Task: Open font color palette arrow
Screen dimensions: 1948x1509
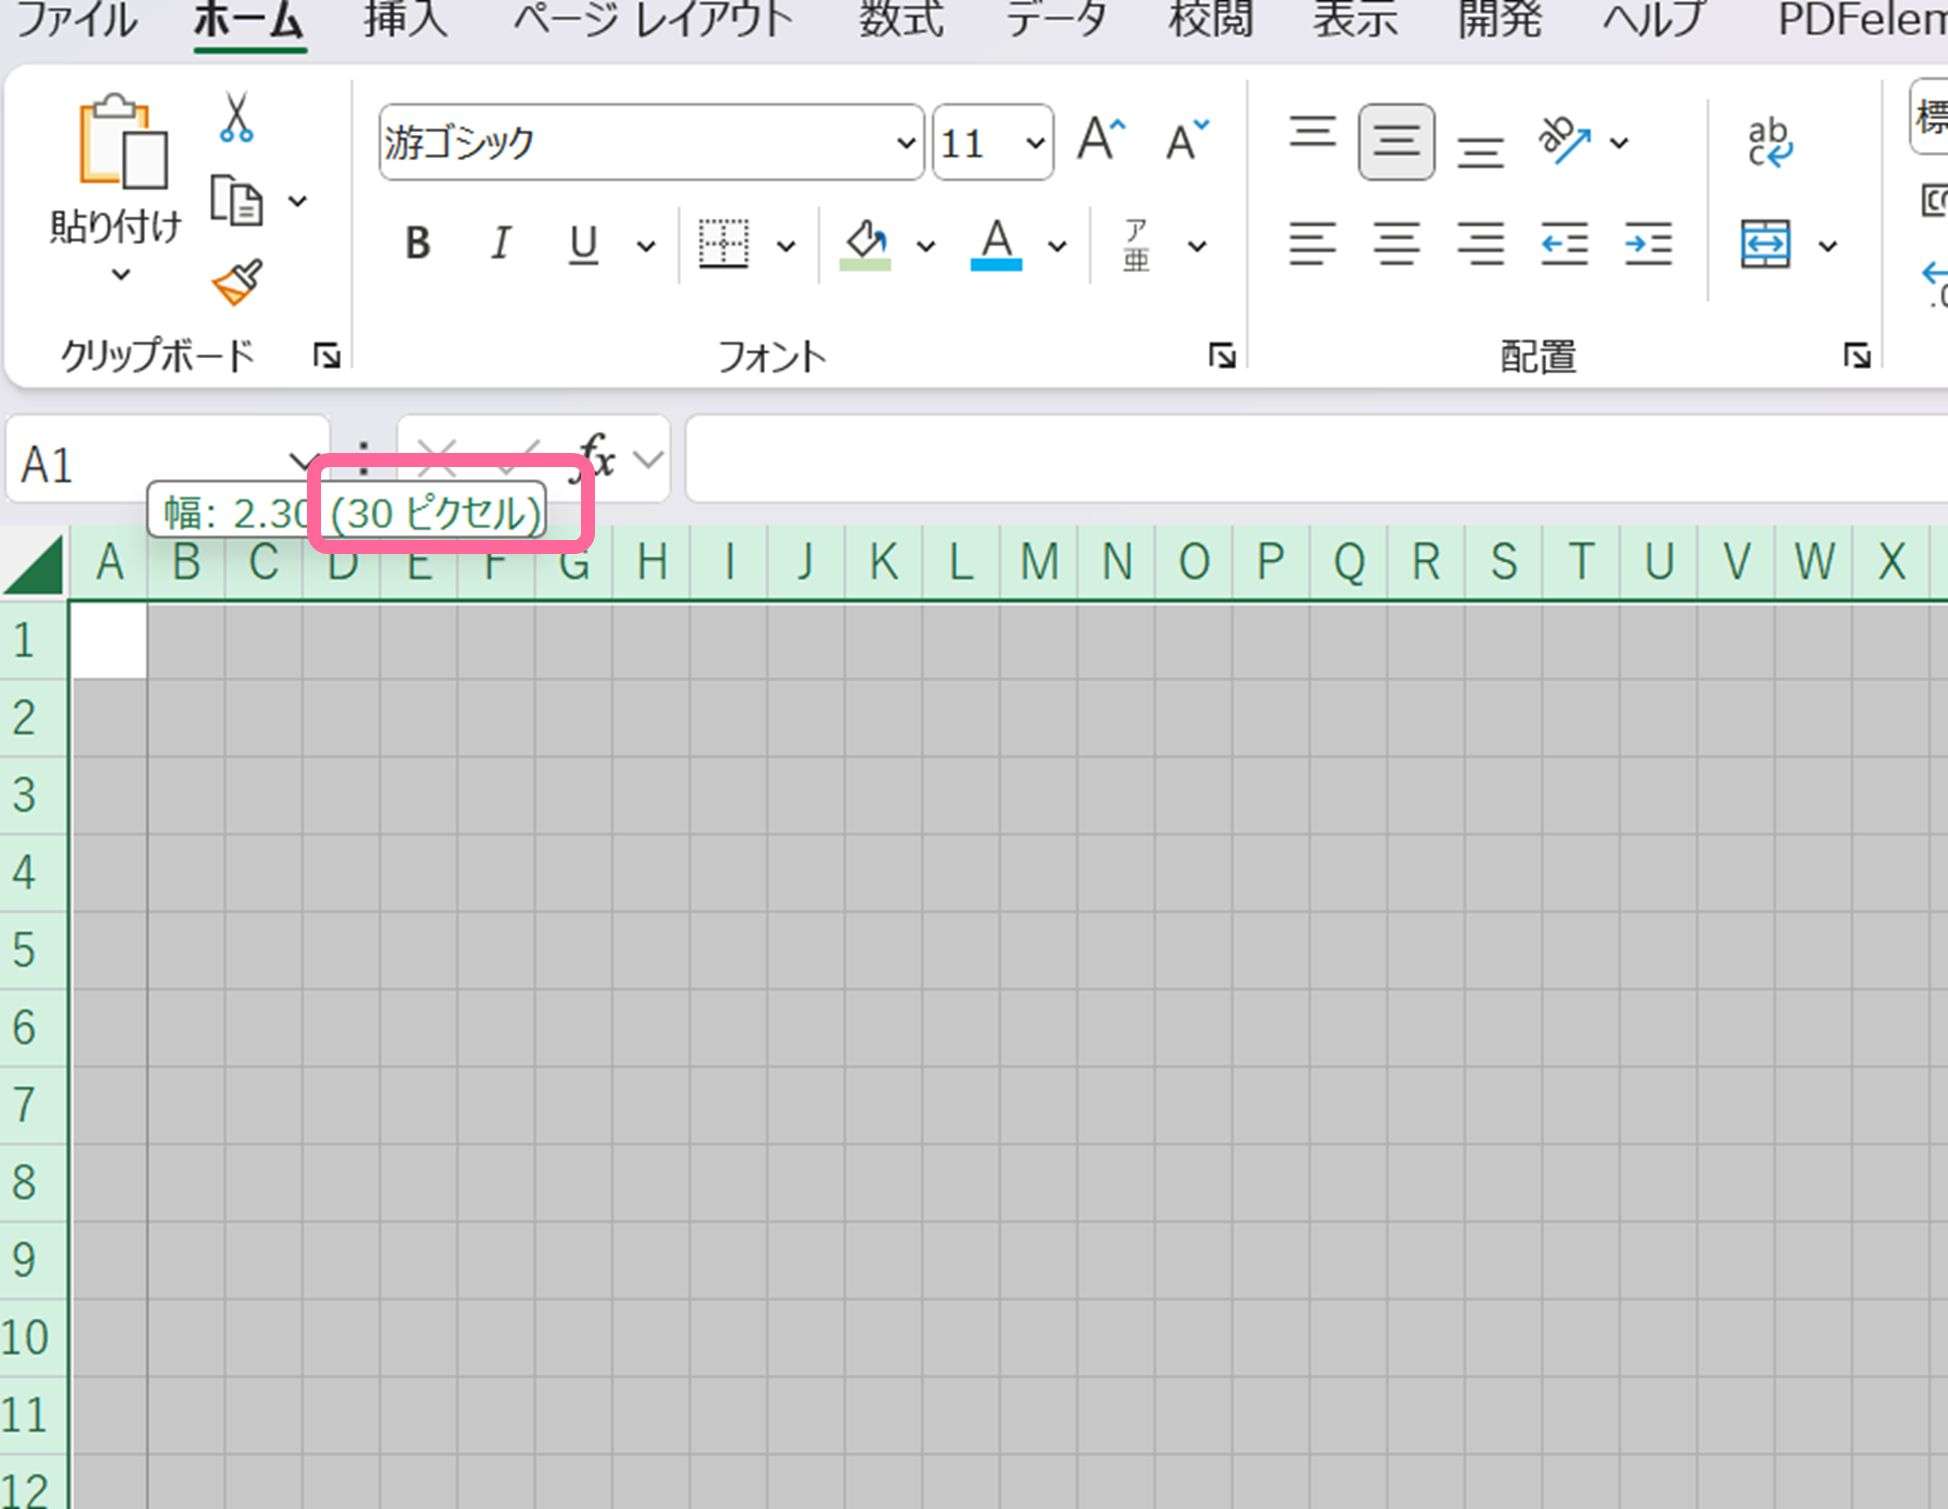Action: click(1057, 245)
